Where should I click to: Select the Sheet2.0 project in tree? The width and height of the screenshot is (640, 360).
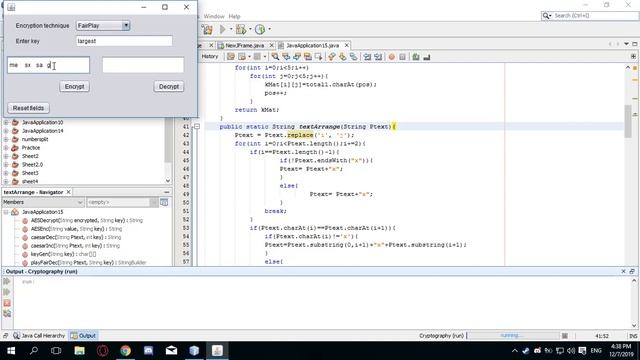point(32,164)
